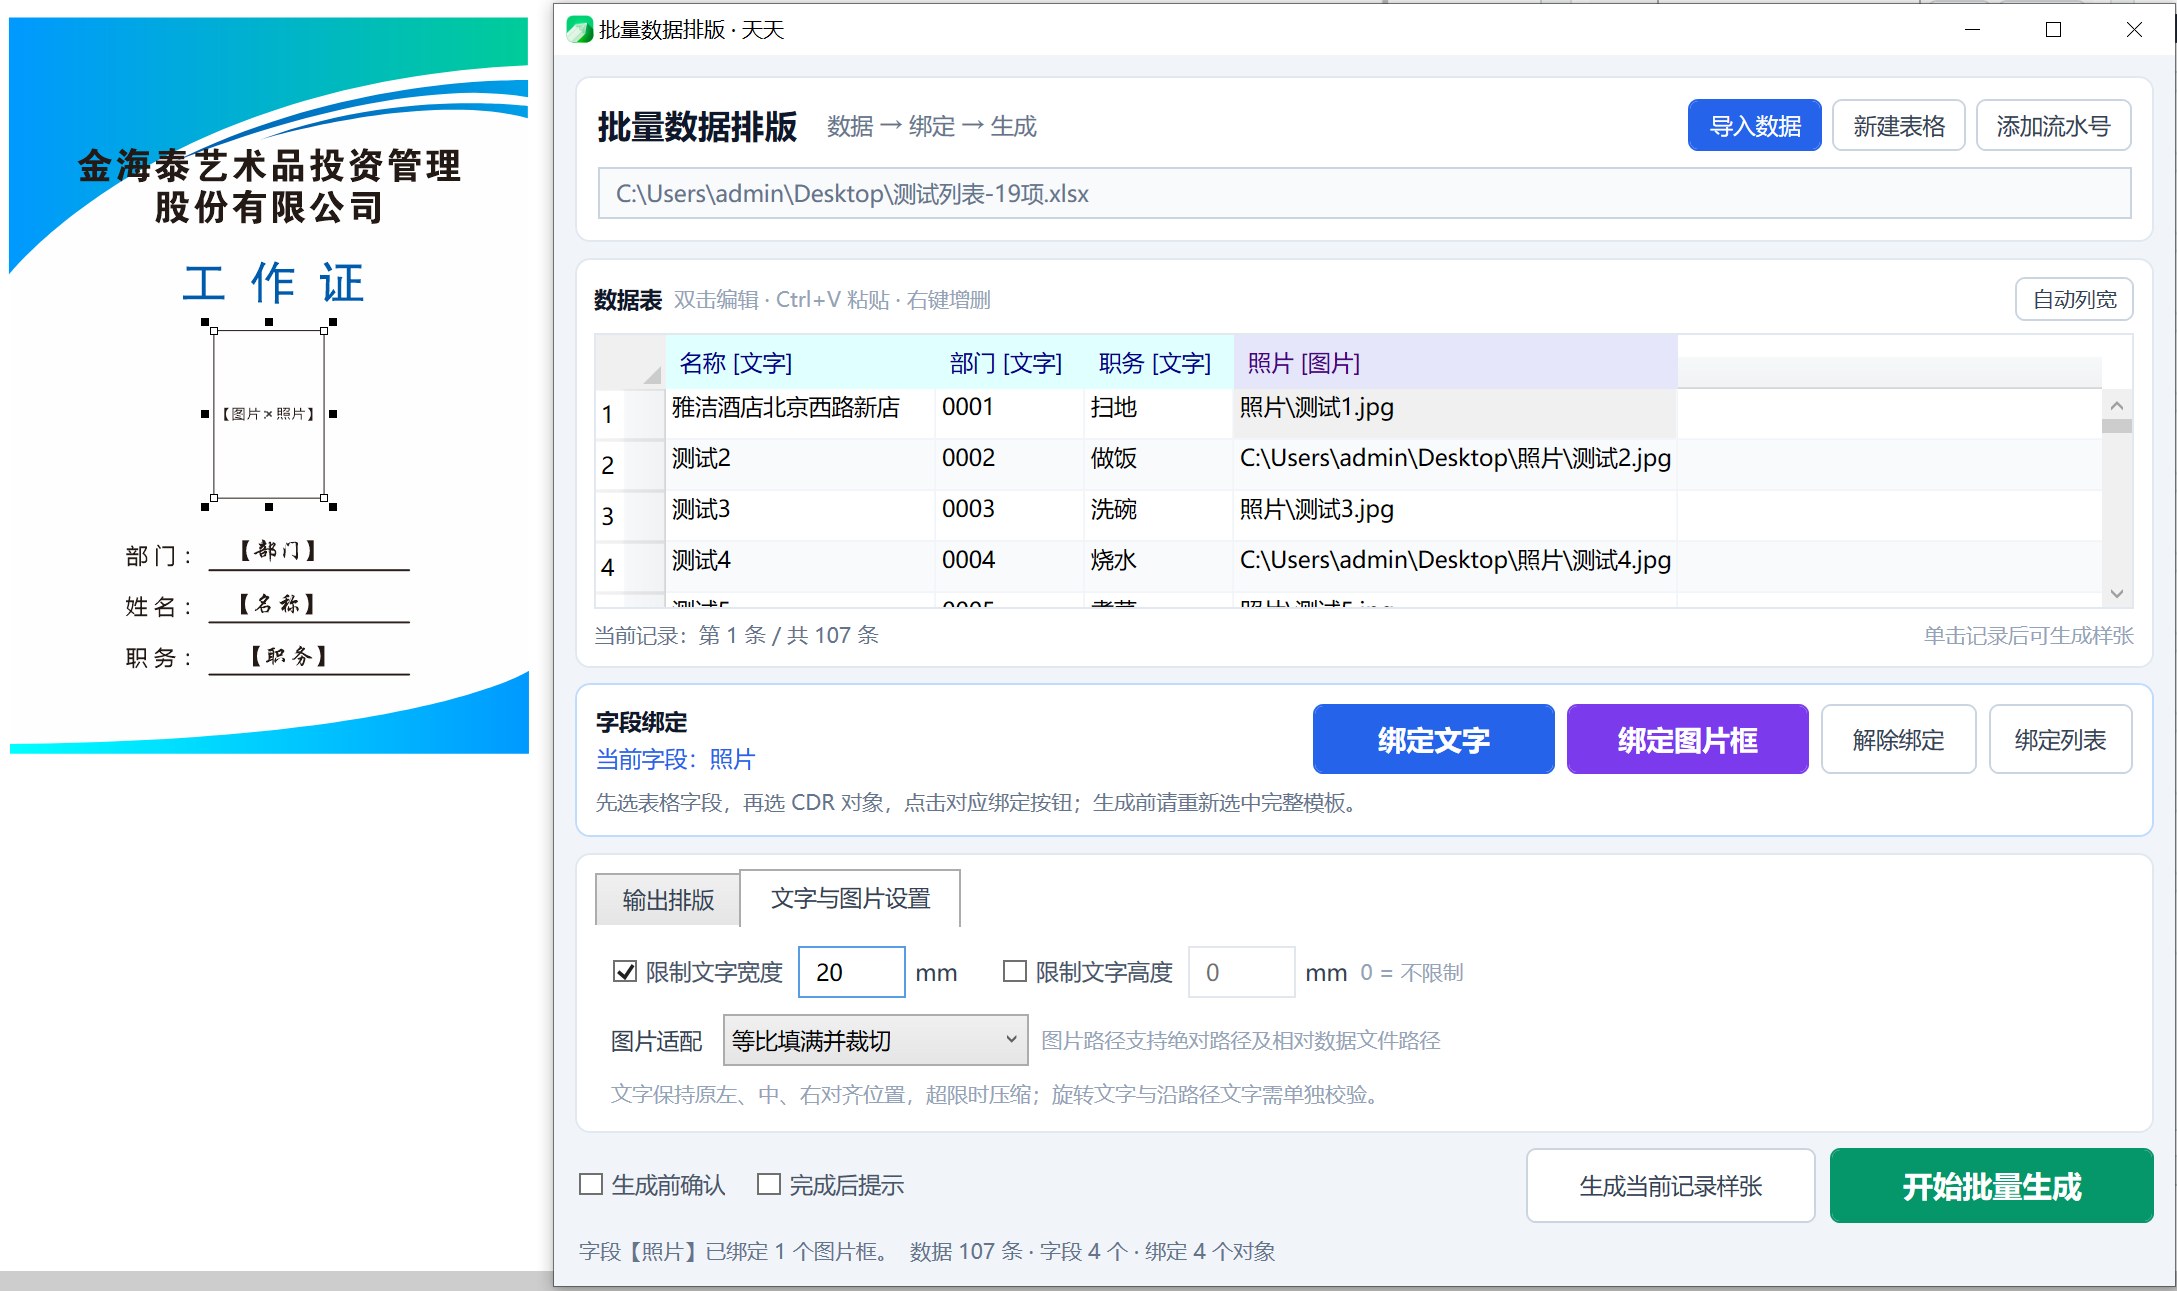Open the 图片适配 dropdown
2177x1291 pixels.
[x=875, y=1040]
